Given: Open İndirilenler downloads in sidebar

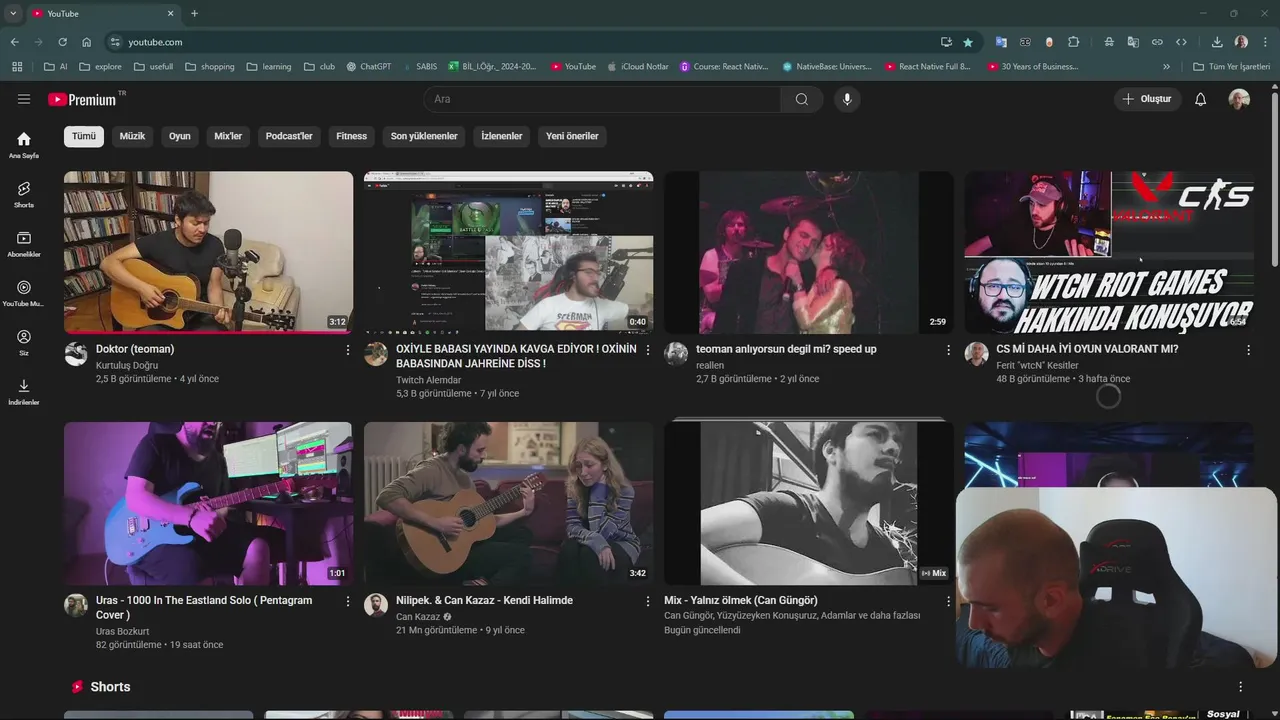Looking at the screenshot, I should [x=24, y=392].
